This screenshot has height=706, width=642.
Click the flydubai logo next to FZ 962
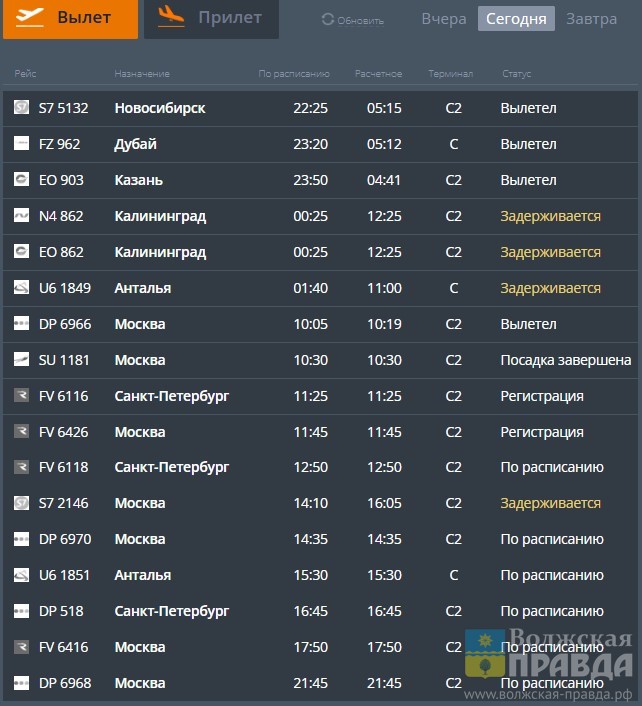pyautogui.click(x=21, y=144)
